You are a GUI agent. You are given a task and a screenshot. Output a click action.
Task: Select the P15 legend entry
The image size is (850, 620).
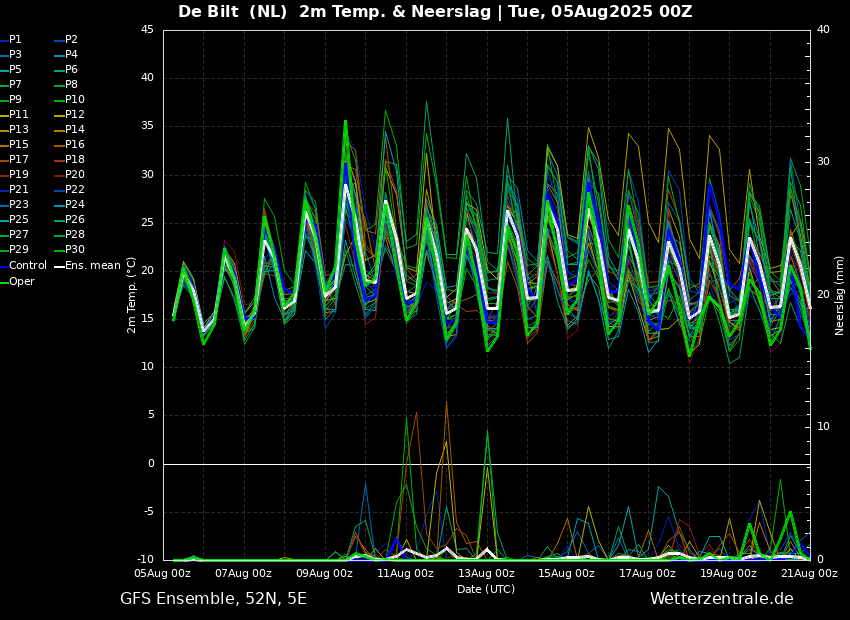[18, 145]
